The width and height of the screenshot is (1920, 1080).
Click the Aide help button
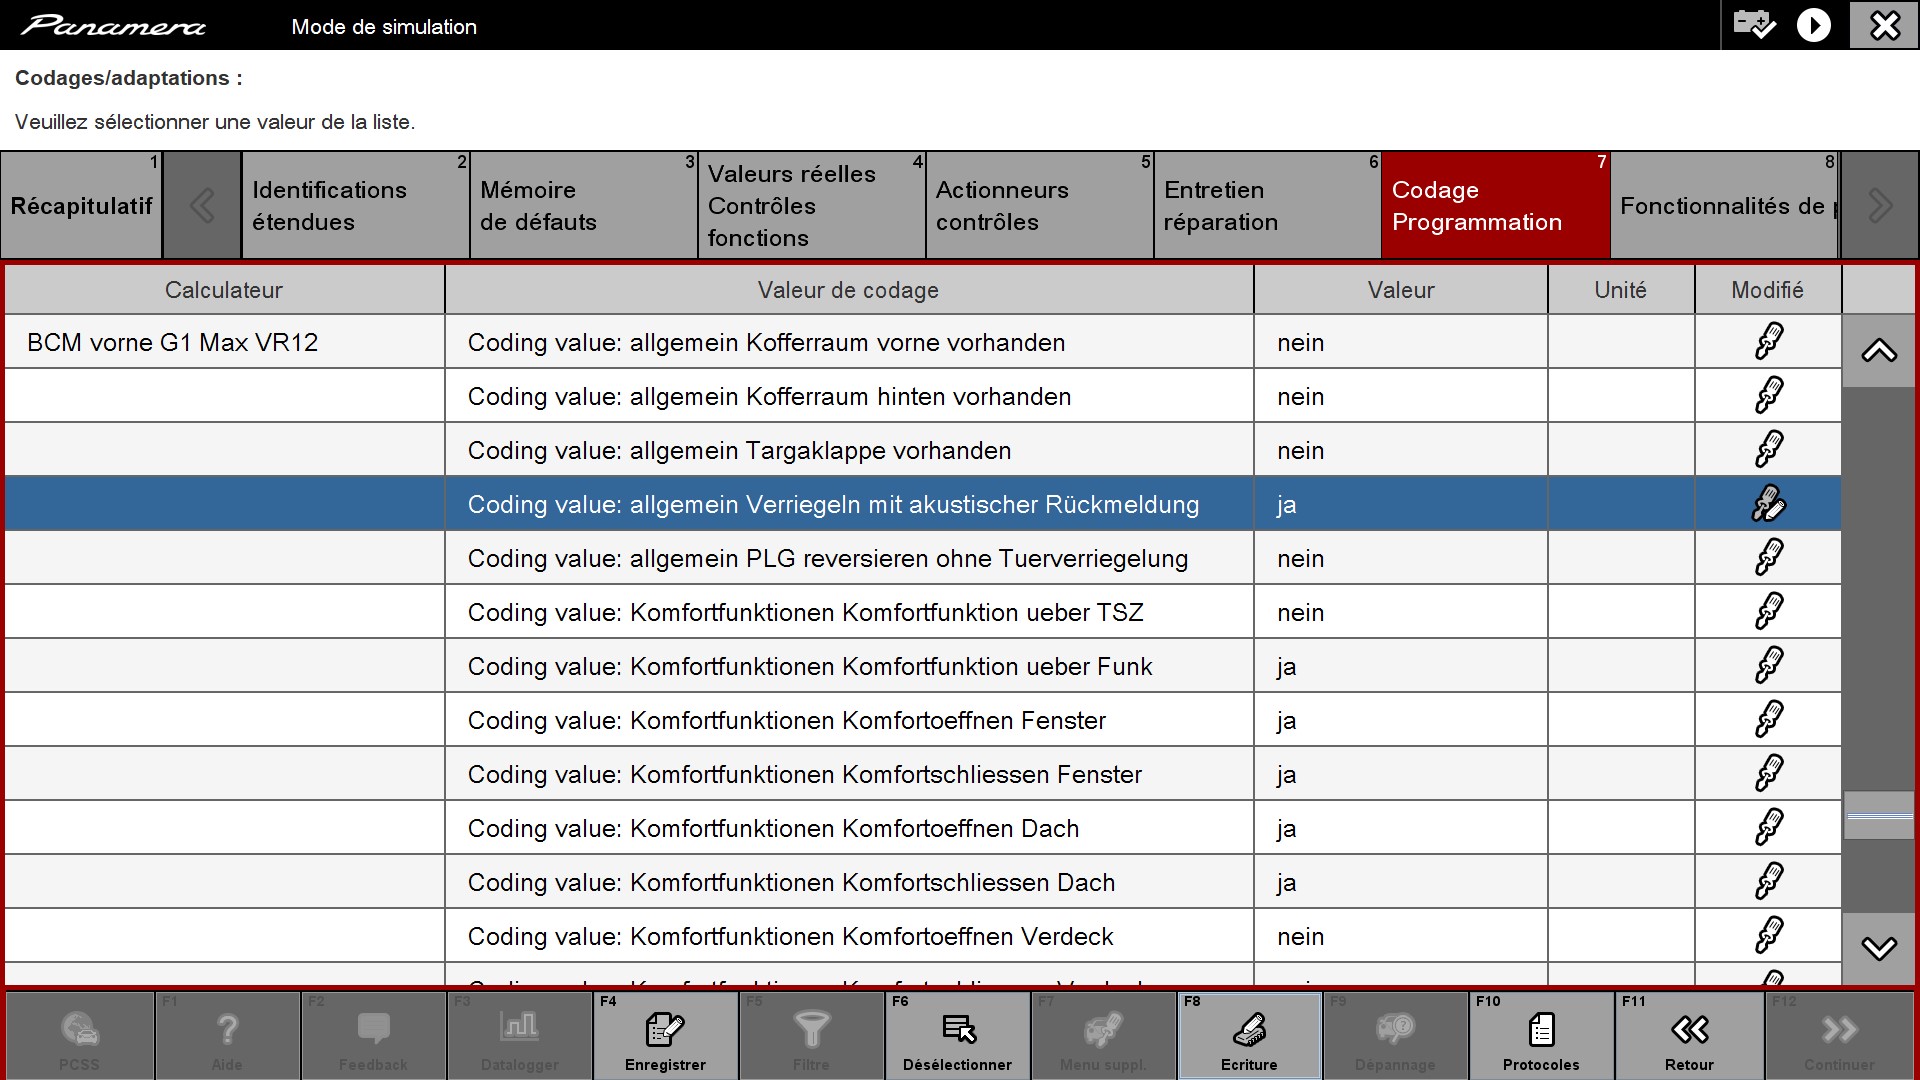(227, 1036)
